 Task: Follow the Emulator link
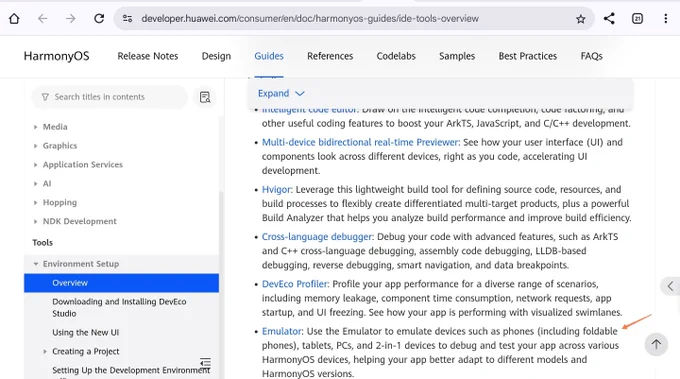281,331
